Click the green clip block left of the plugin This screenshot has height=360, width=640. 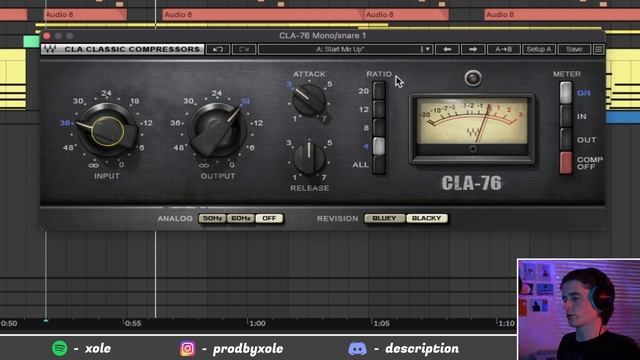31,41
